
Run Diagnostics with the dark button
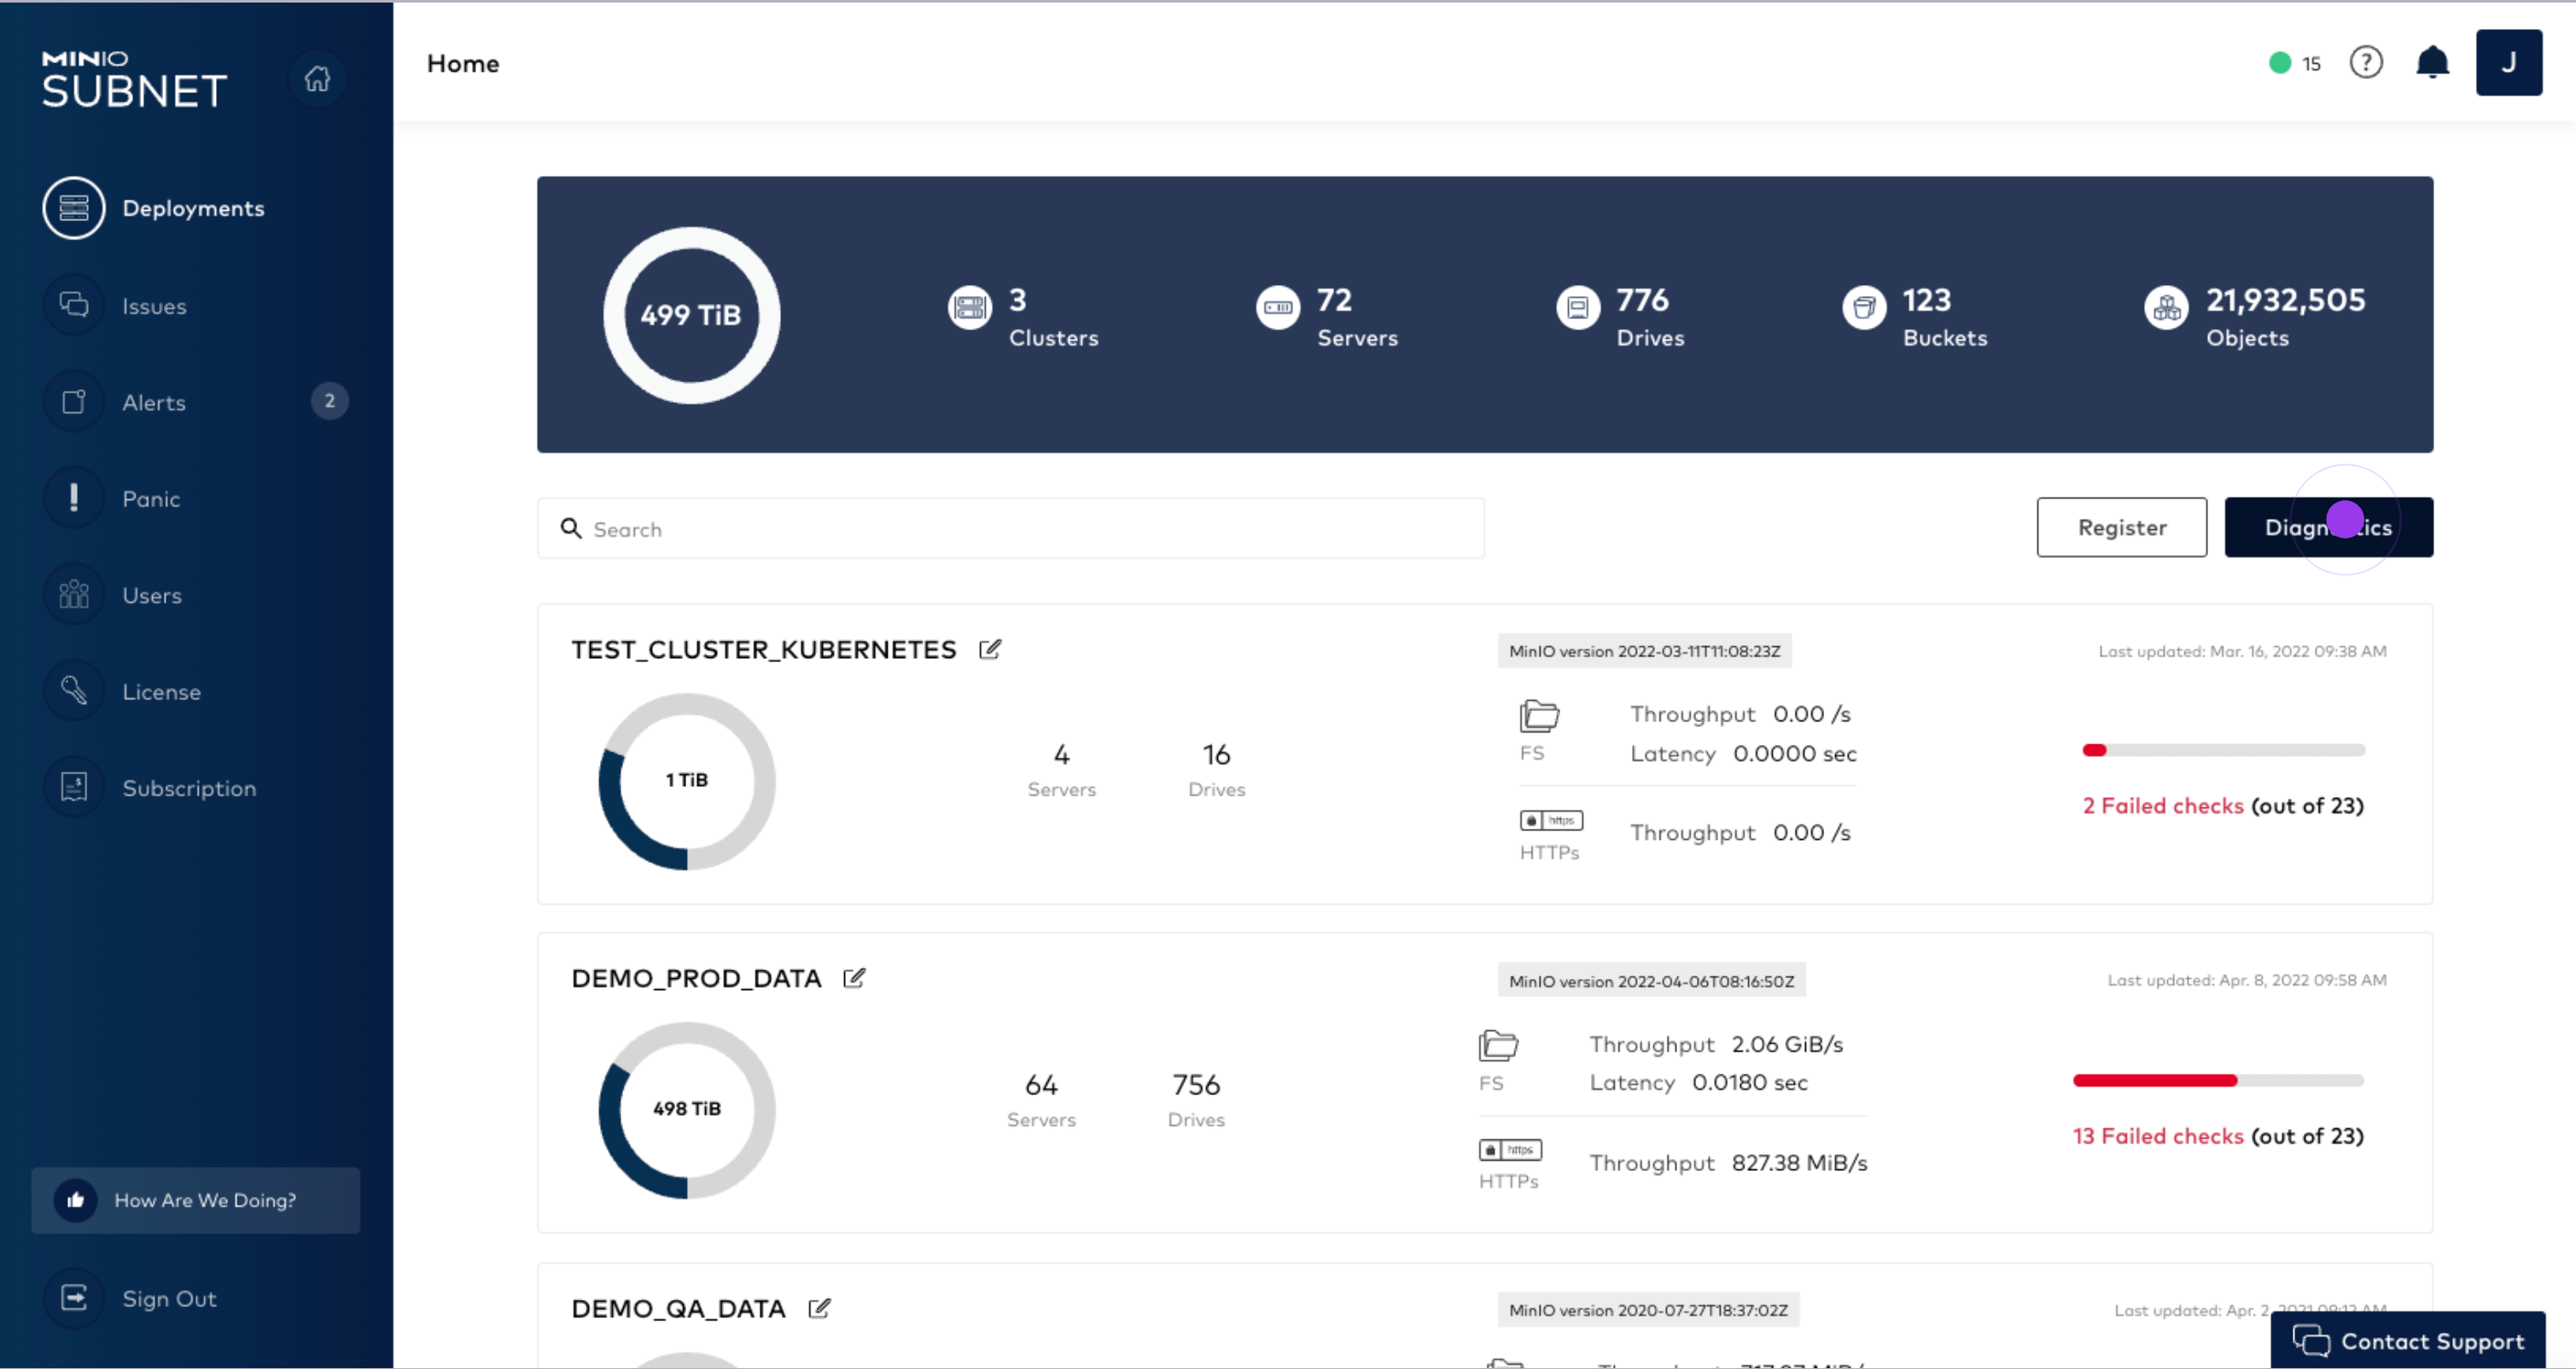(x=2328, y=527)
